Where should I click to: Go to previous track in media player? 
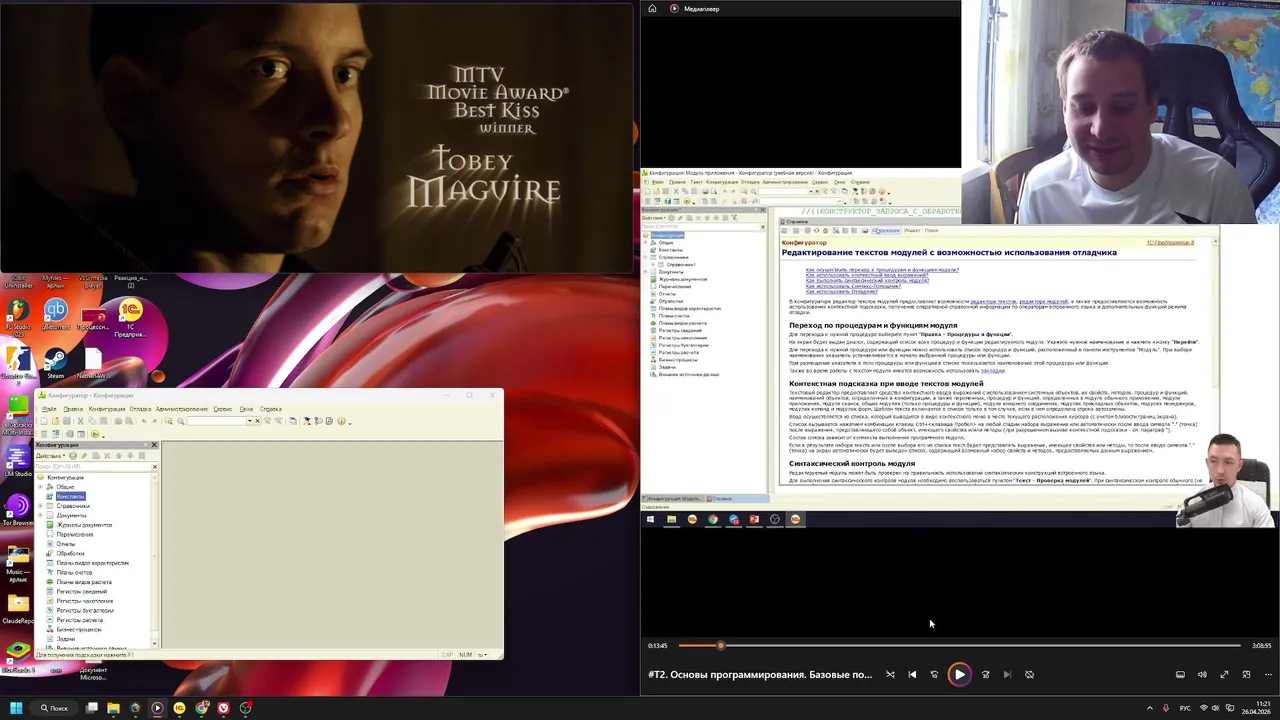click(912, 674)
